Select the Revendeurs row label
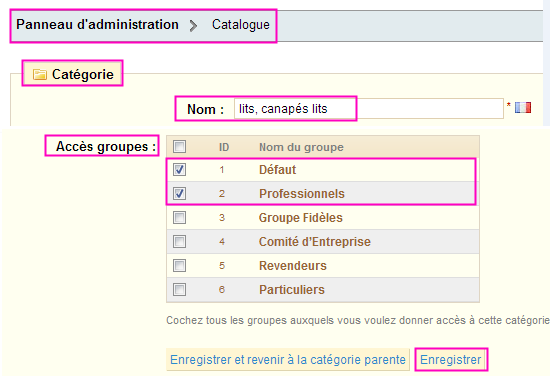 pyautogui.click(x=293, y=266)
